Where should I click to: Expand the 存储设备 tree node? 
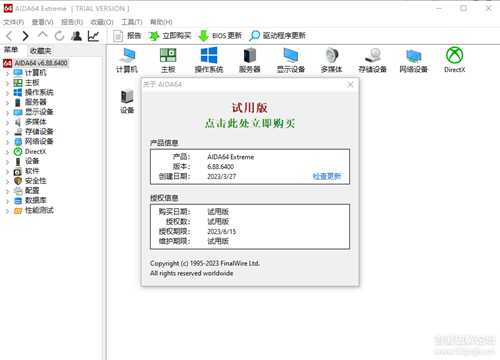pos(7,132)
